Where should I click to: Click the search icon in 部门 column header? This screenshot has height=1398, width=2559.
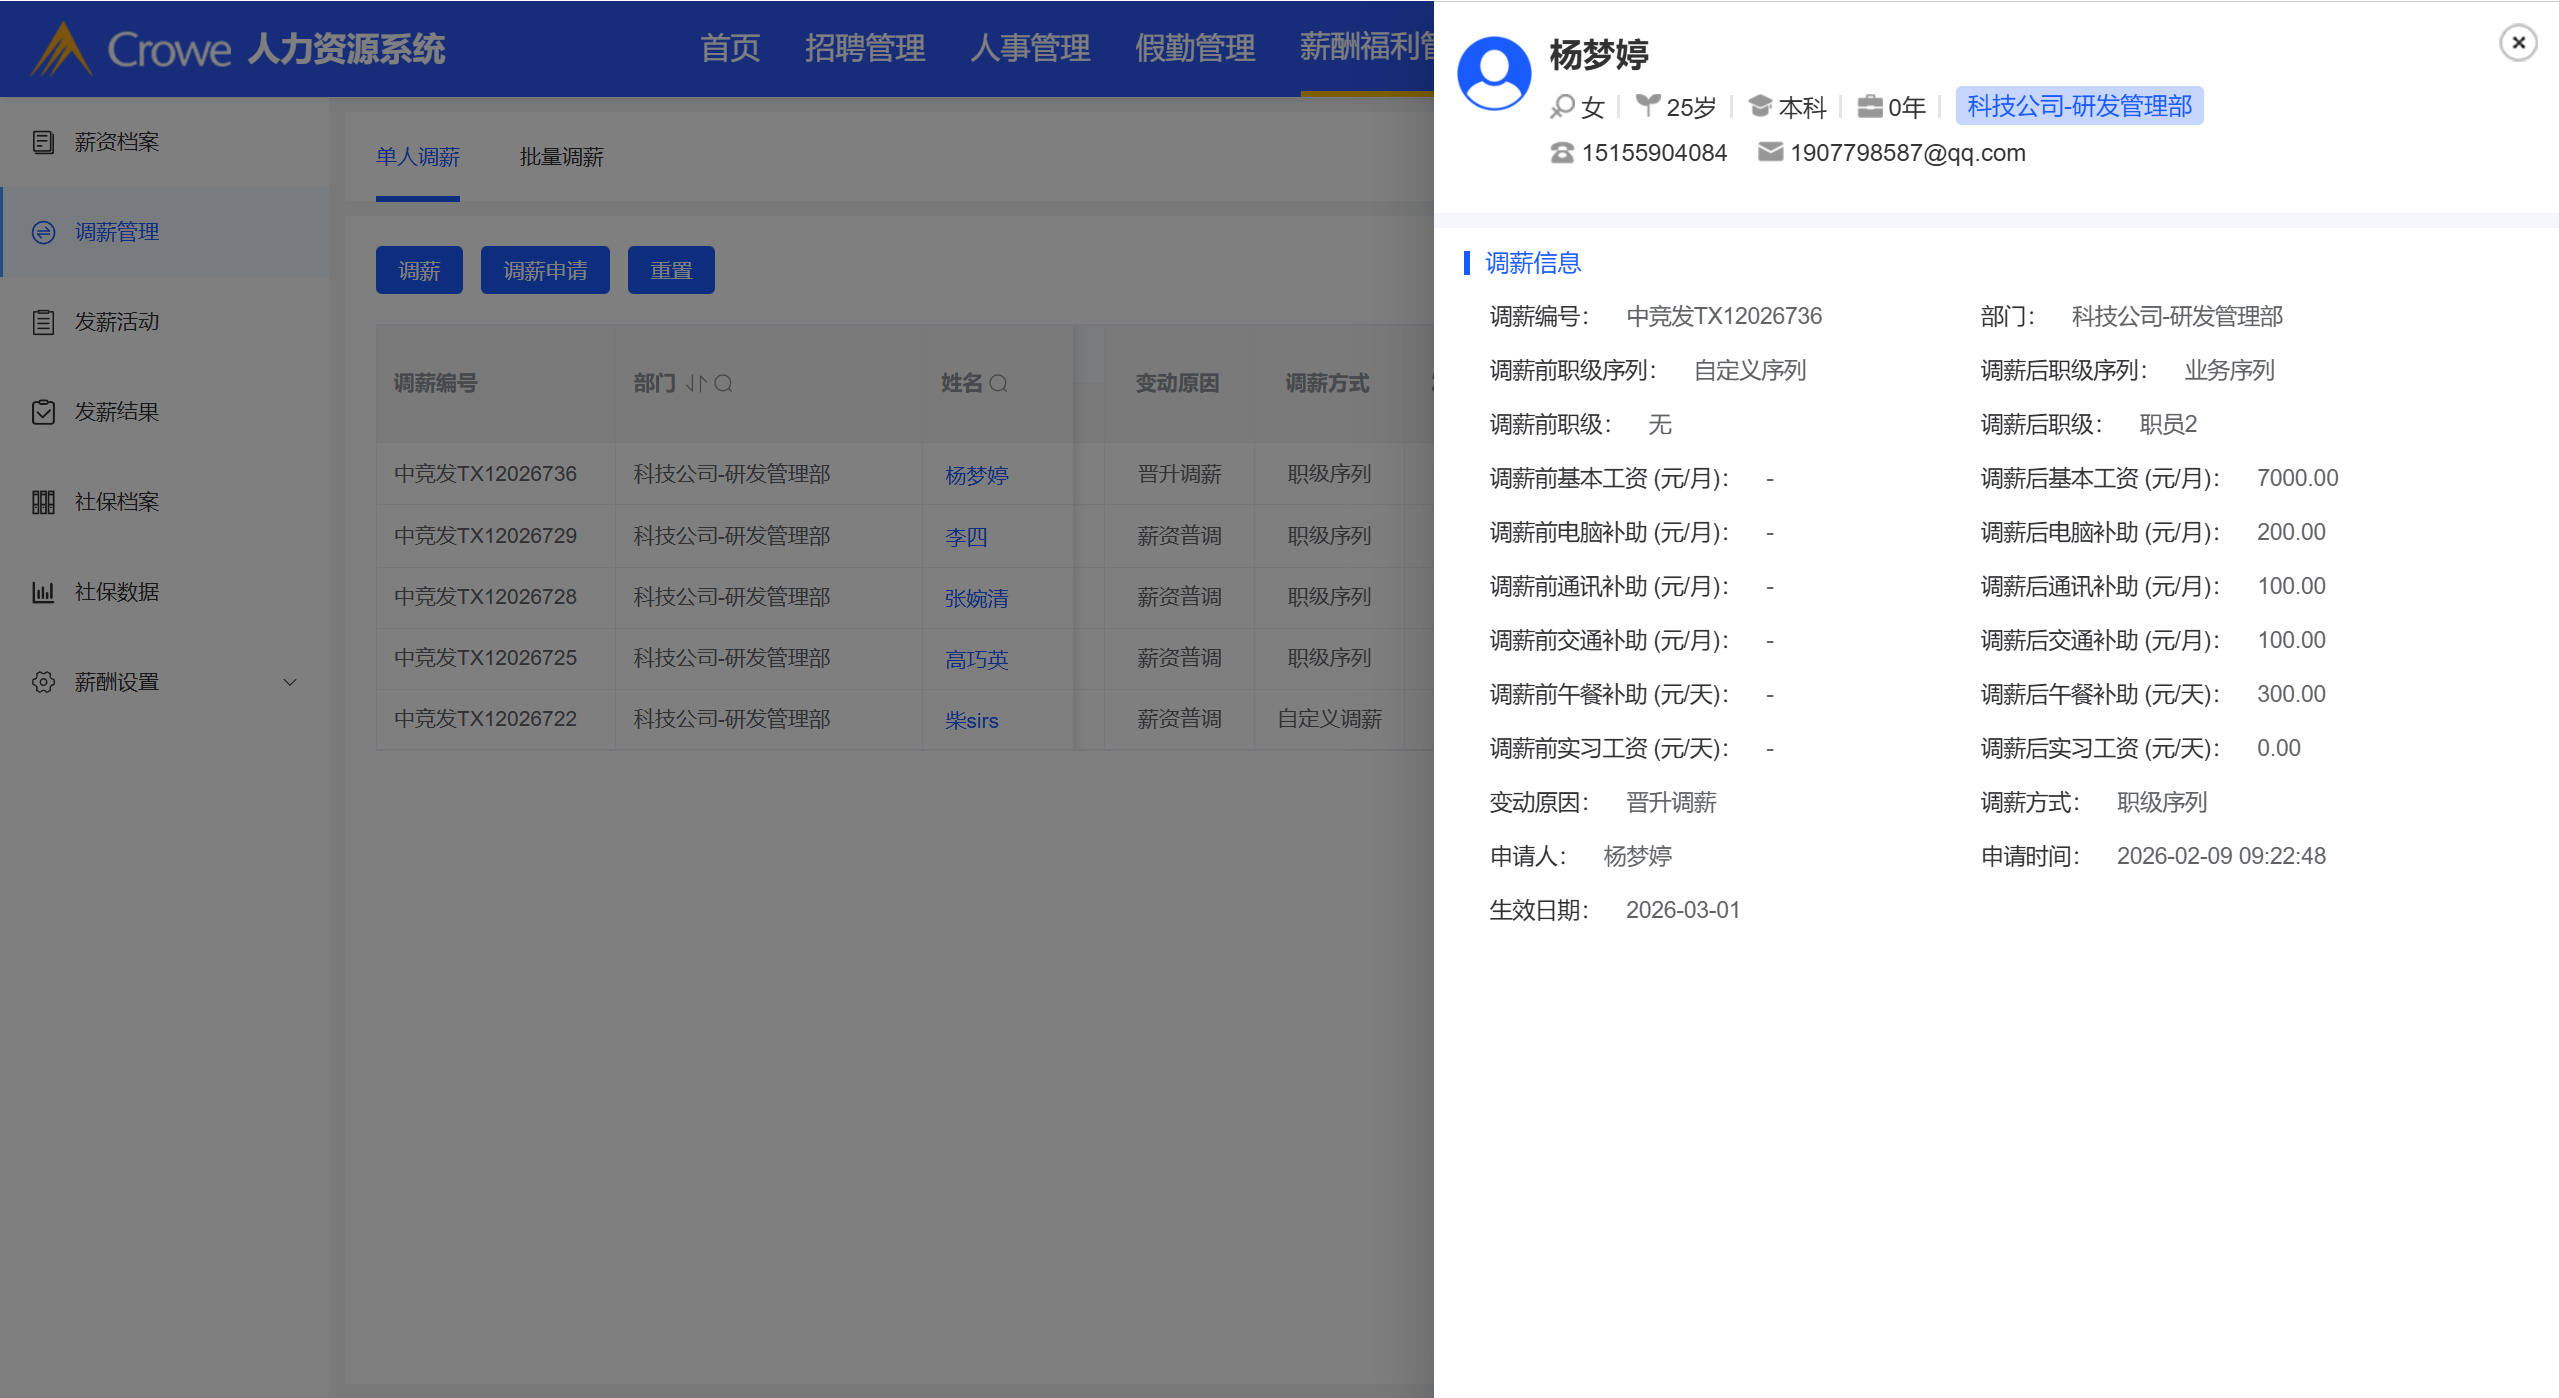[x=724, y=384]
